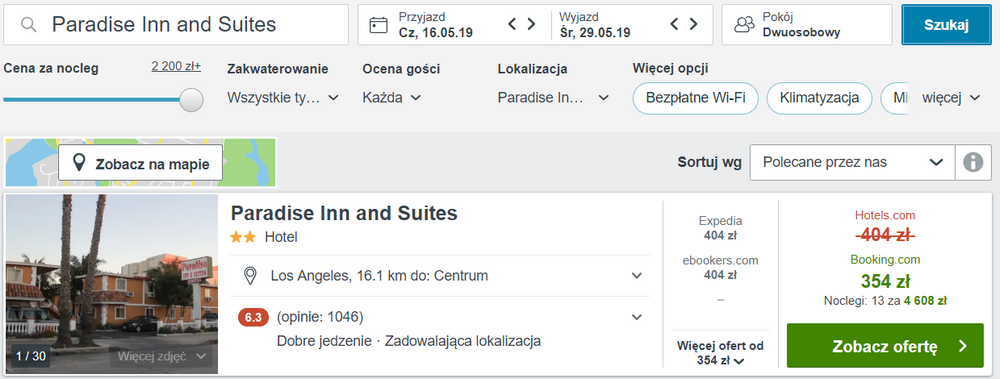The height and width of the screenshot is (379, 1000).
Task: Click the location pin icon beside Los Angeles
Action: pyautogui.click(x=251, y=276)
